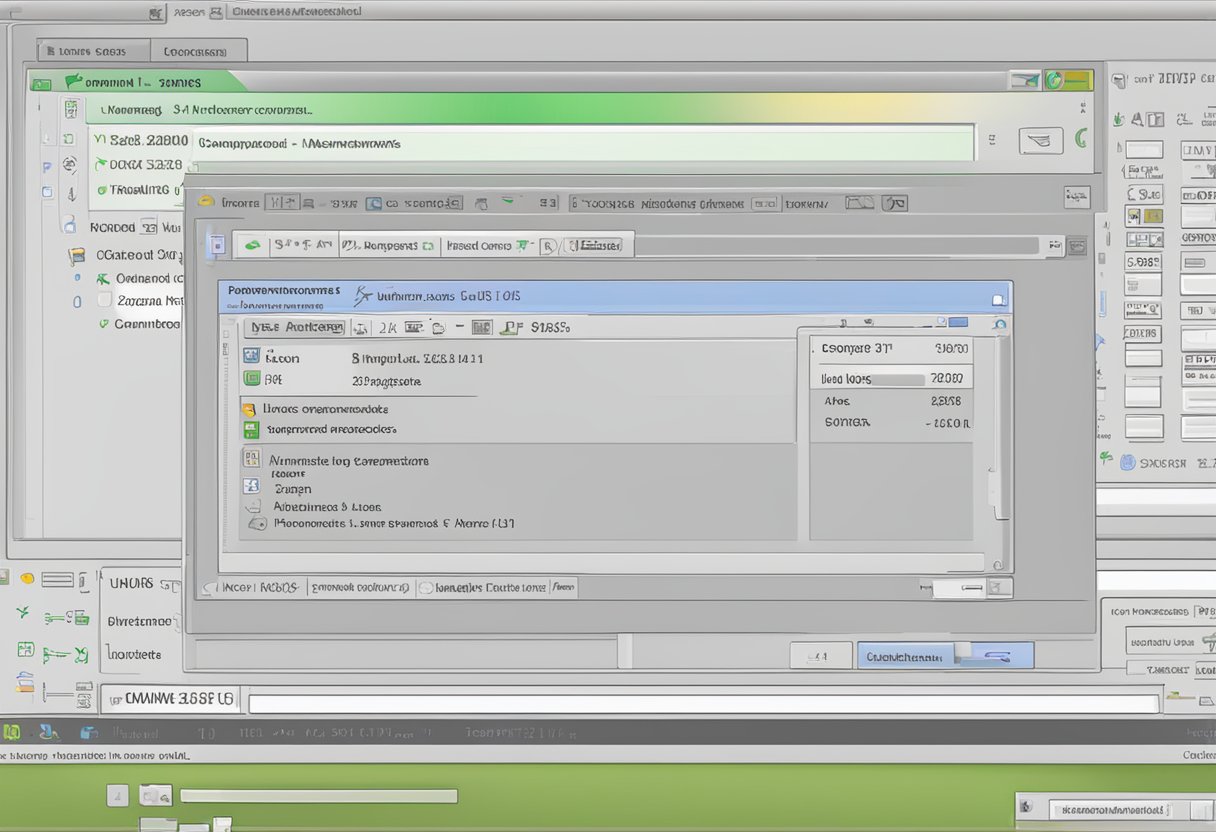Expand the boxed number control in left panel
Image resolution: width=1216 pixels, height=832 pixels.
(x=148, y=227)
